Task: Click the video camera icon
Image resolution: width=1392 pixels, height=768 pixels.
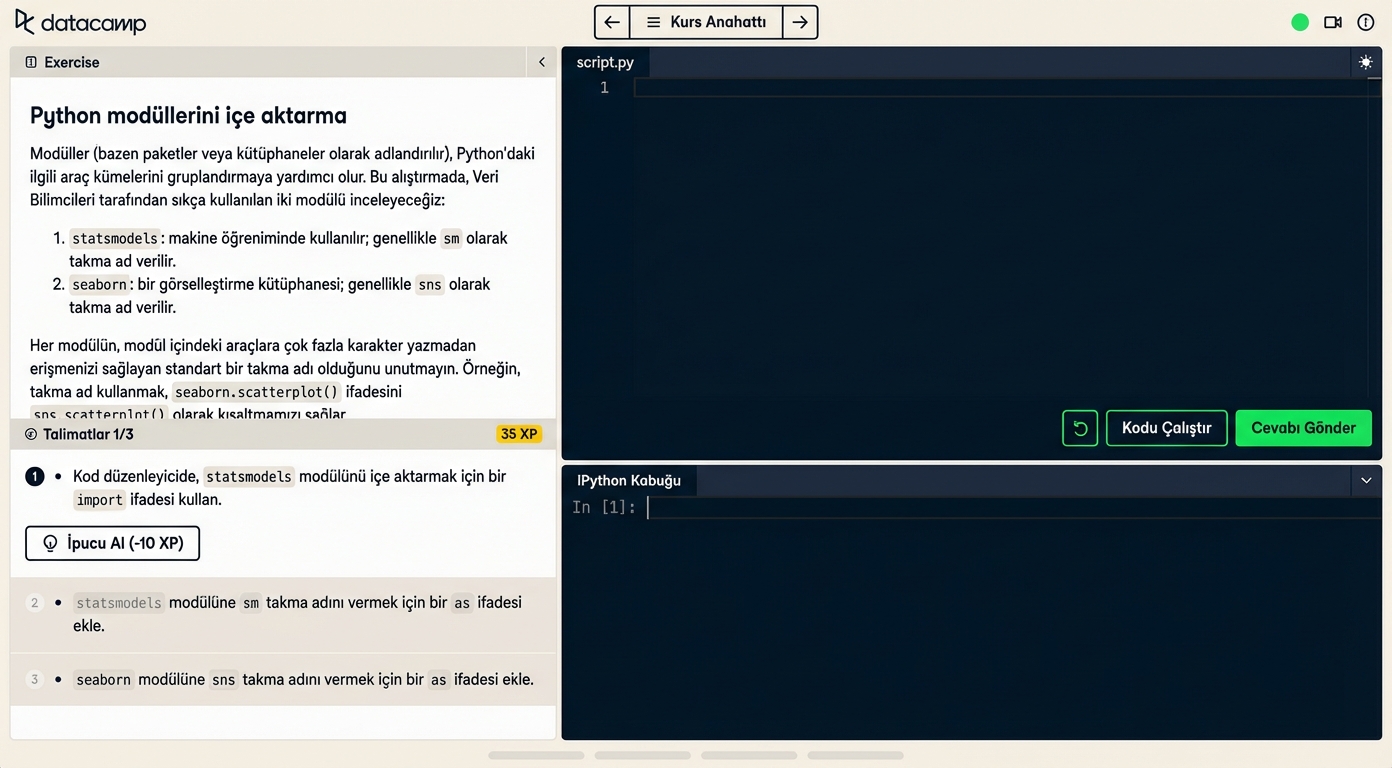Action: 1333,22
